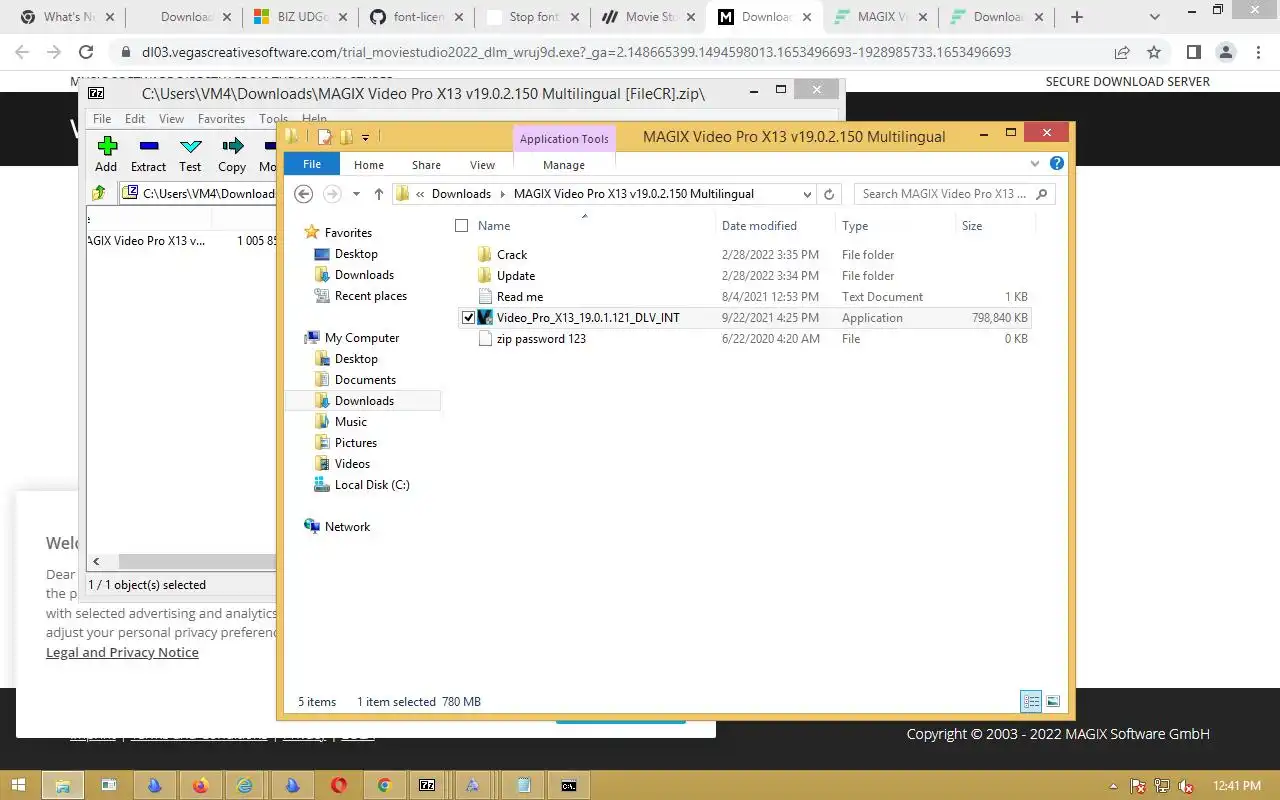Select the Crack folder
This screenshot has width=1280, height=800.
click(512, 255)
